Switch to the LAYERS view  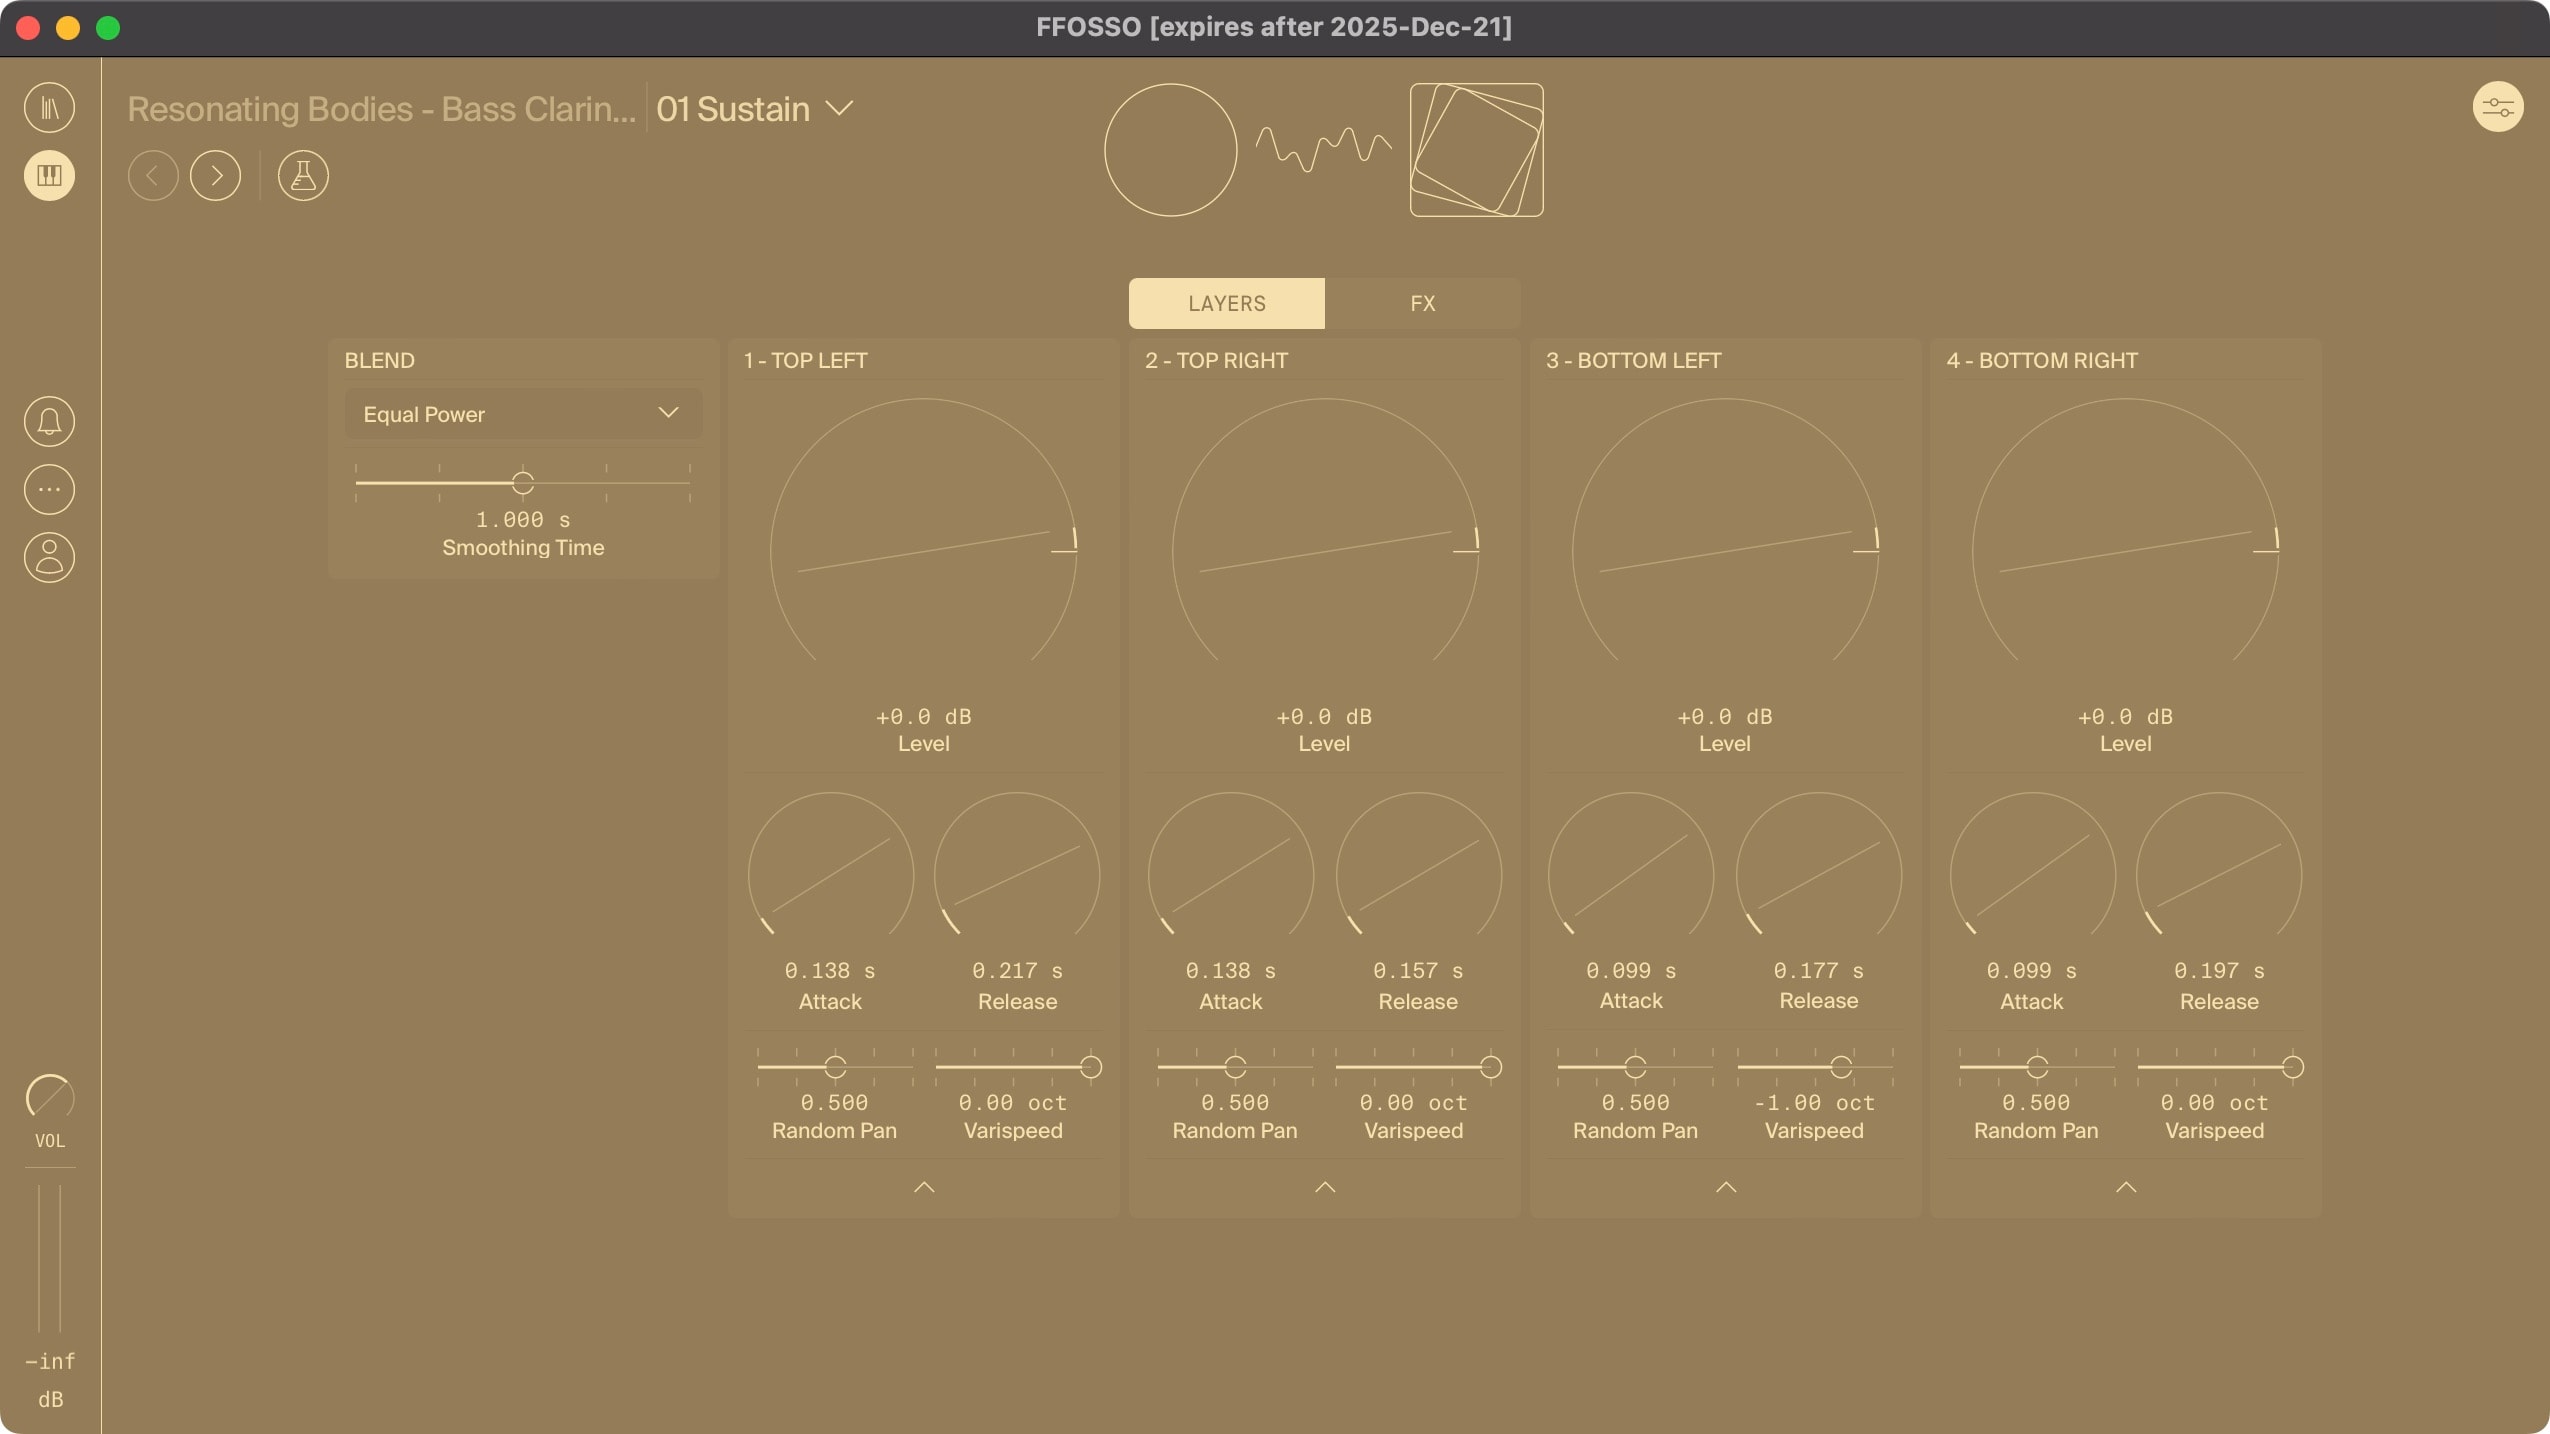tap(1226, 303)
